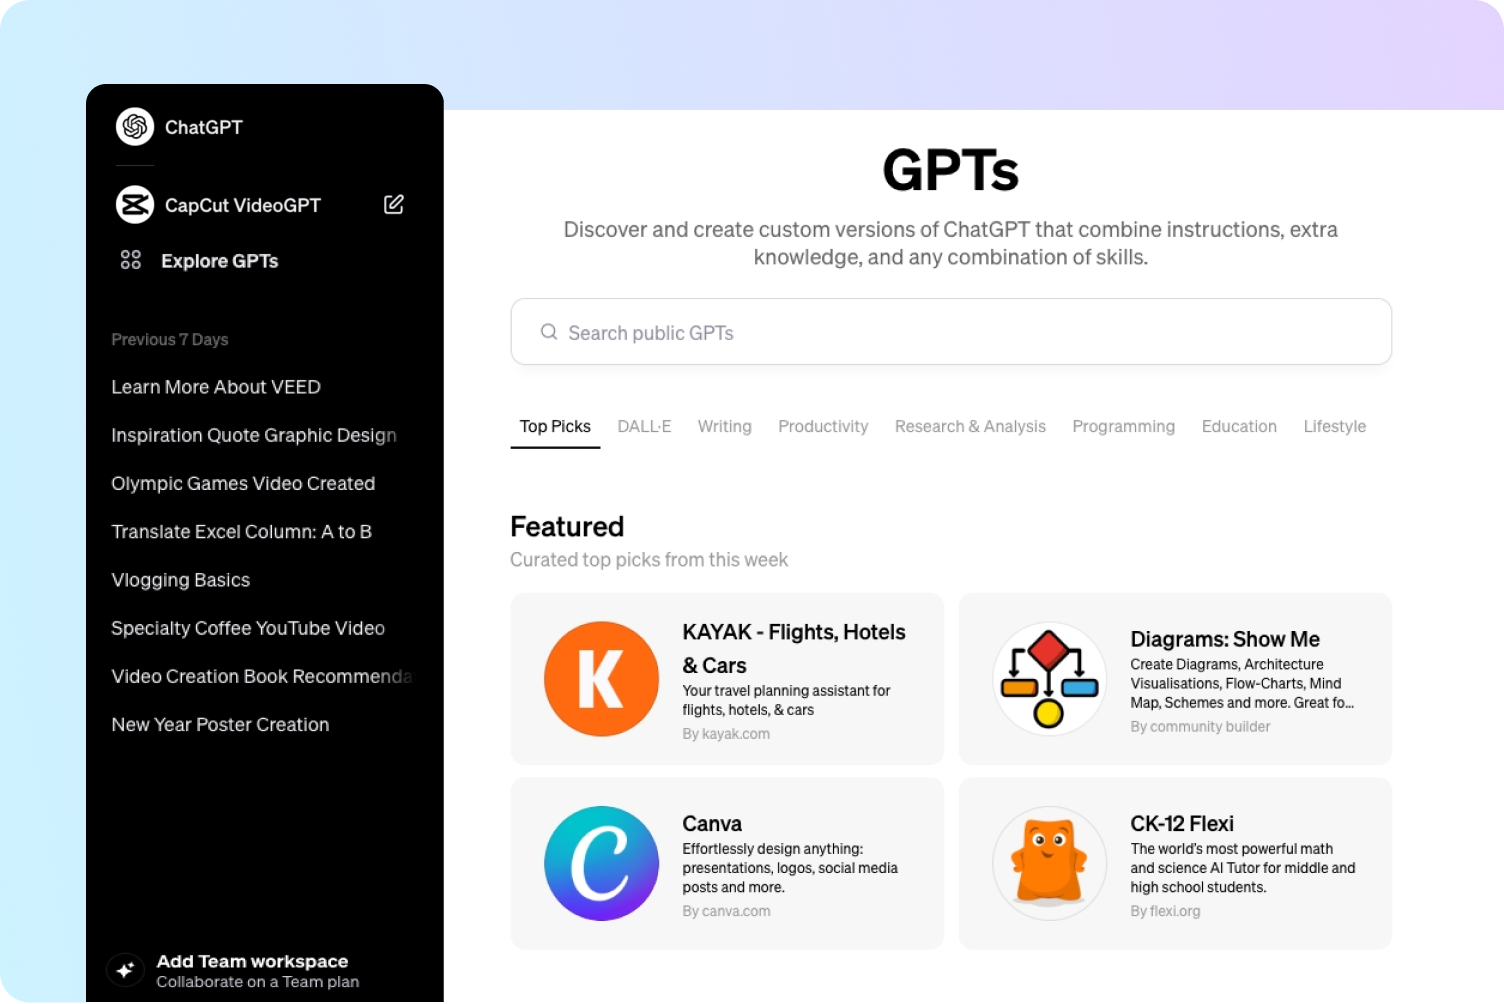The image size is (1504, 1004).
Task: Switch to the DALL·E tab
Action: (x=644, y=426)
